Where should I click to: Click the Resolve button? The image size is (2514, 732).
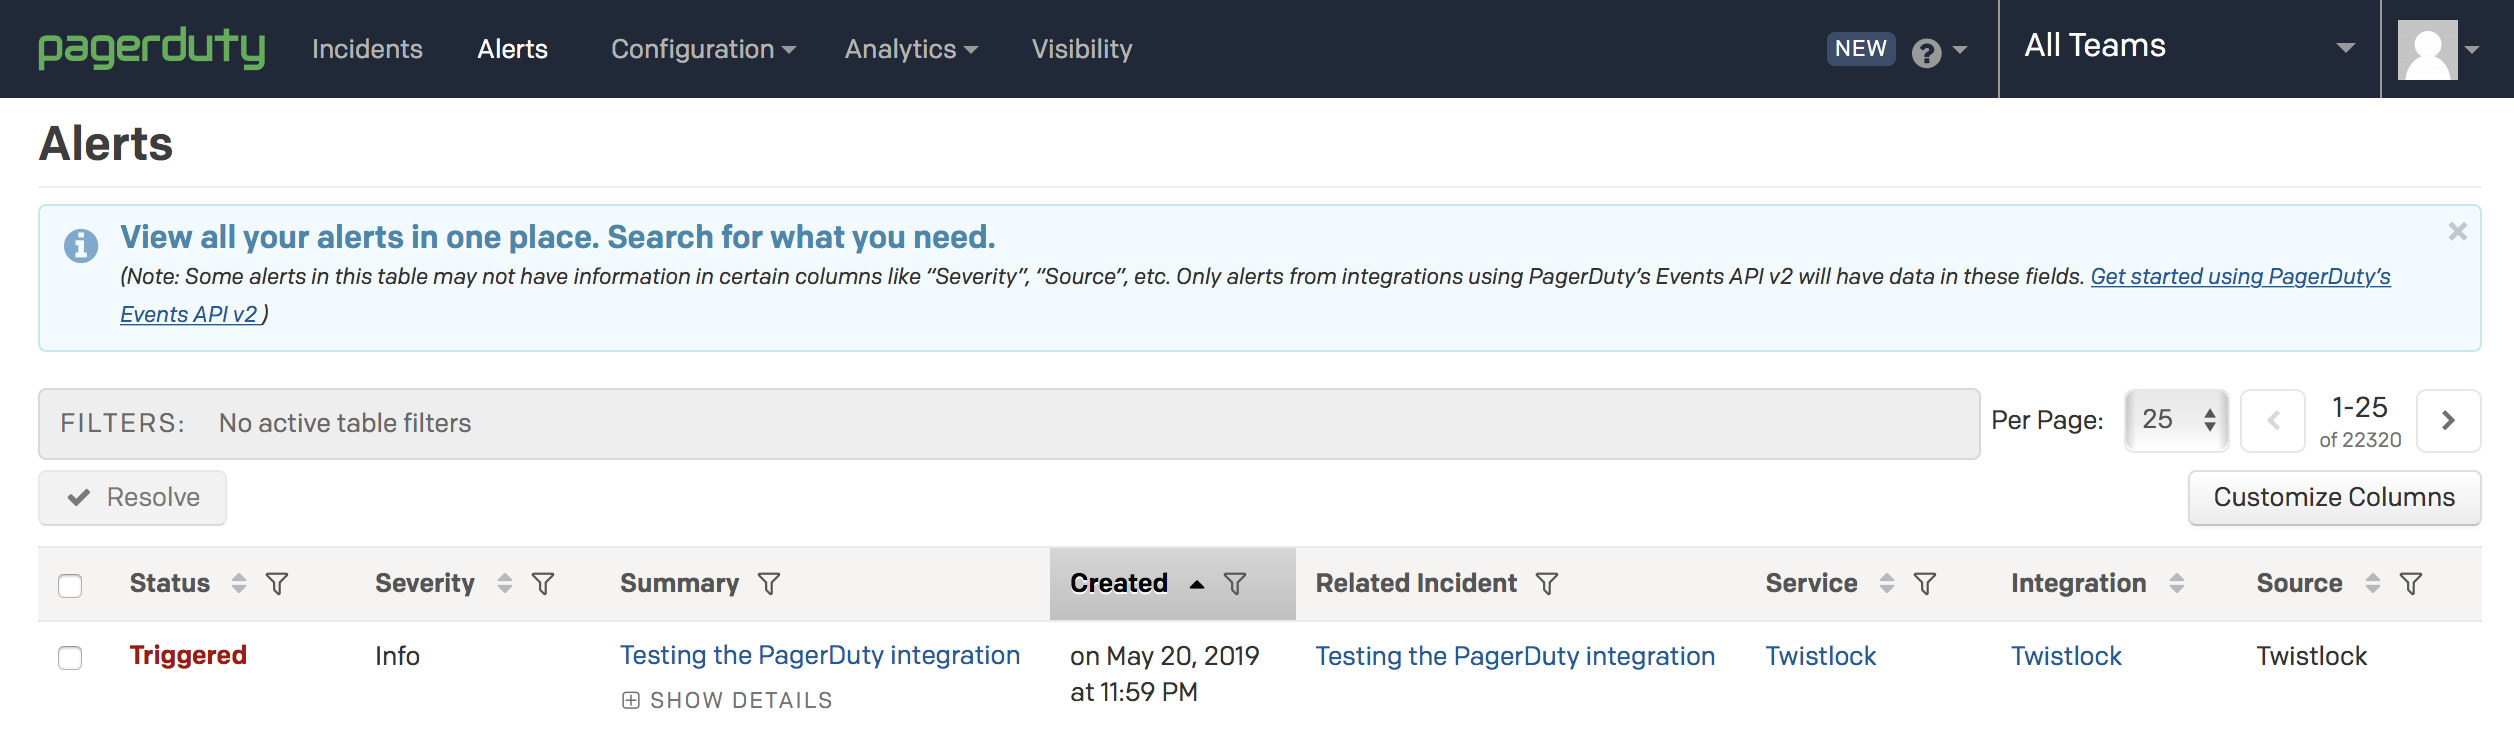click(132, 498)
